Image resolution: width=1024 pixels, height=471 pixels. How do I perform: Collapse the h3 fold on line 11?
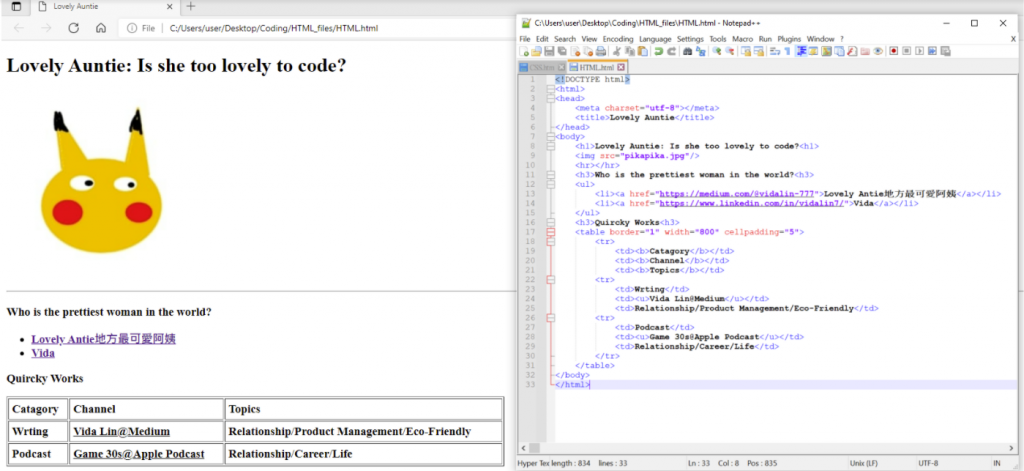click(551, 175)
